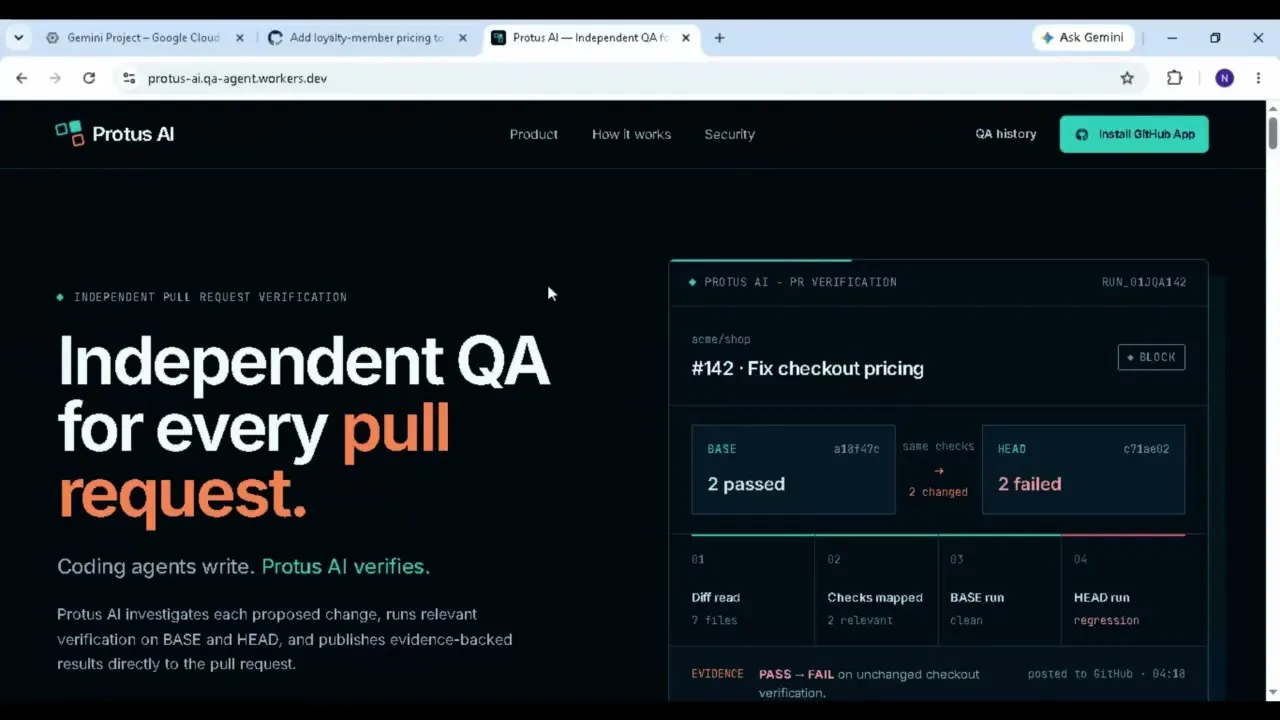The width and height of the screenshot is (1280, 720).
Task: Click the RUN_01JQA142 run identifier
Action: 1144,282
